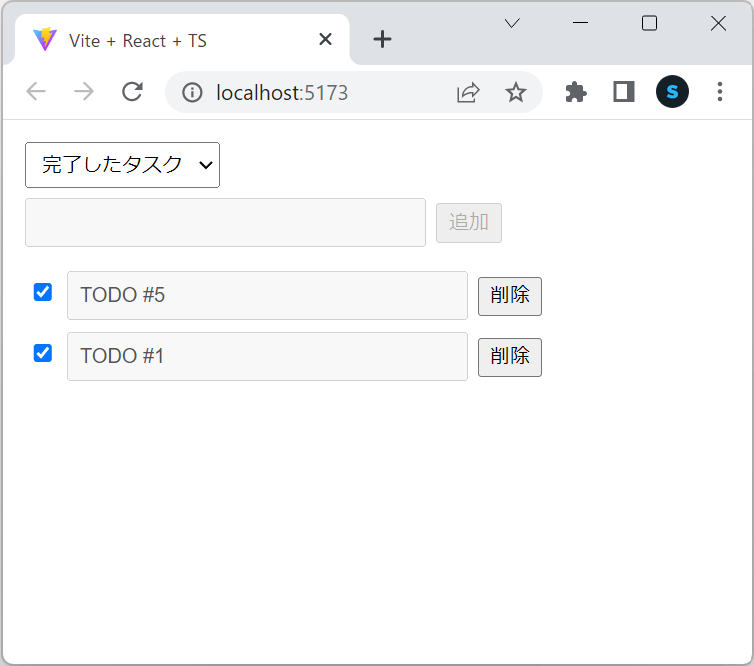Close the Vite + React + TS tab
This screenshot has width=754, height=666.
[326, 39]
